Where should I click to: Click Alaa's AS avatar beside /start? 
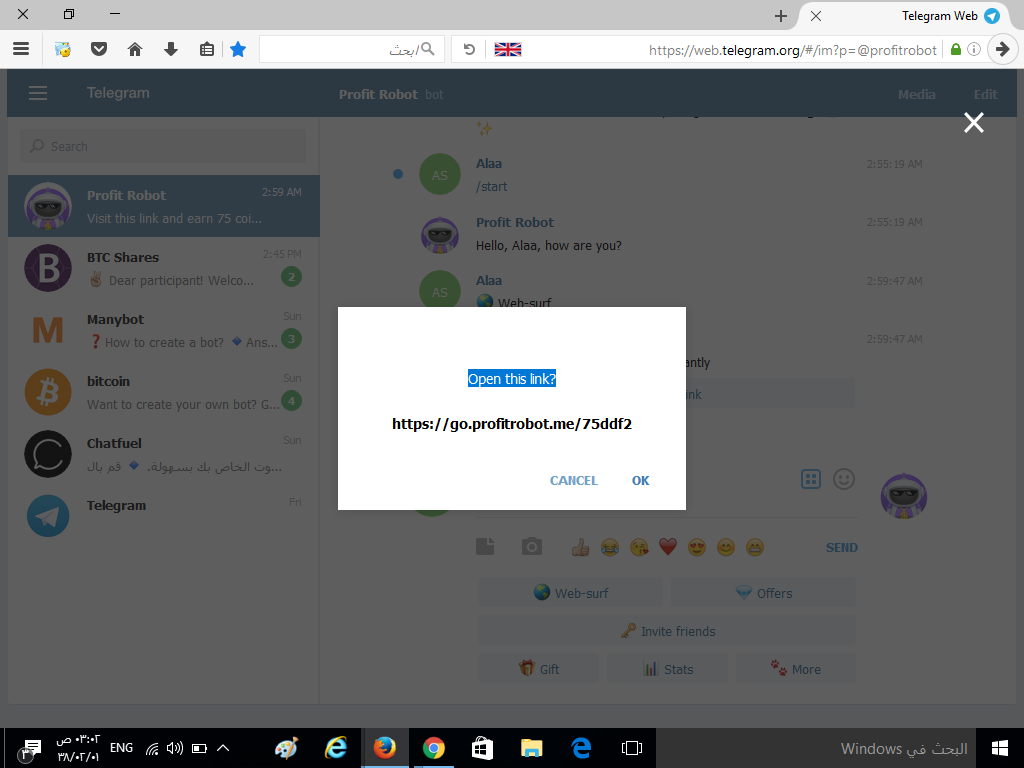[x=440, y=174]
